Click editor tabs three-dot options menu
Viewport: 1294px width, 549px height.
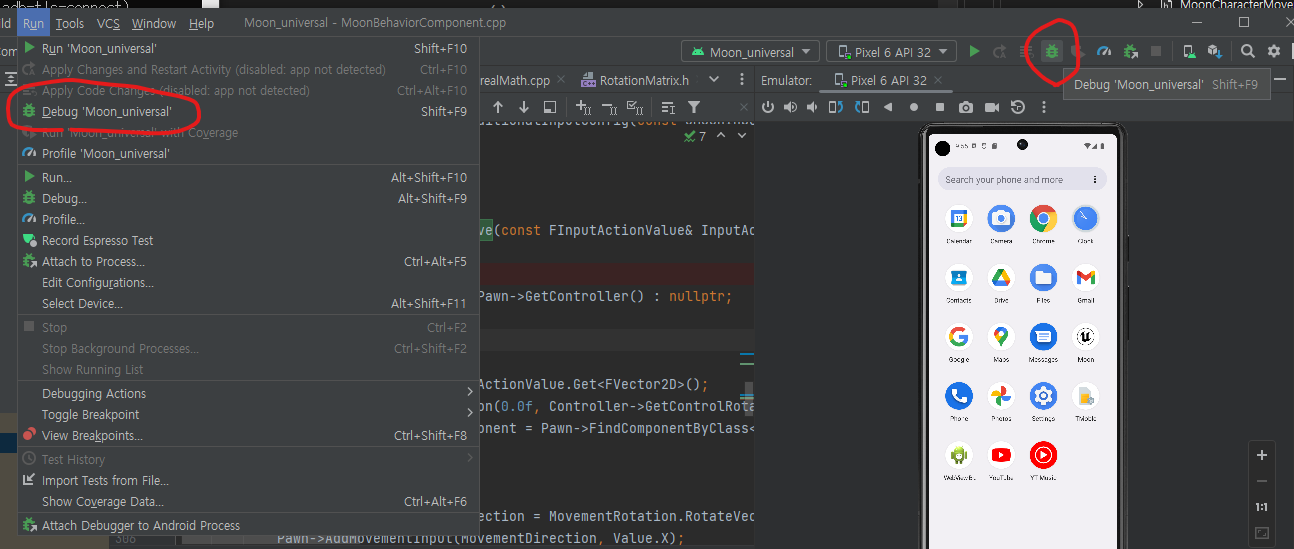point(742,80)
